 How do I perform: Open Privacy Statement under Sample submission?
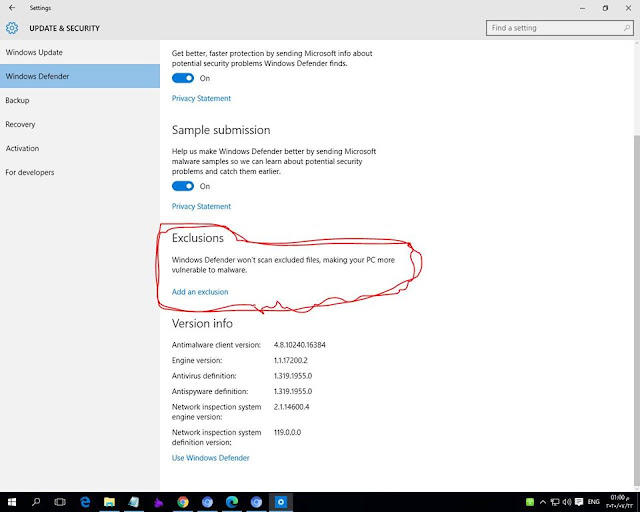[x=201, y=206]
